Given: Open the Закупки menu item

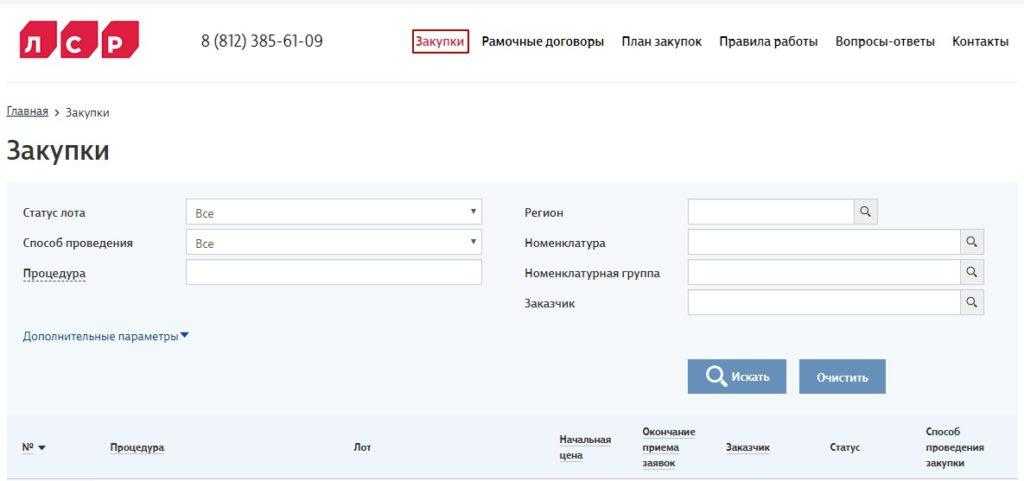Looking at the screenshot, I should [440, 42].
